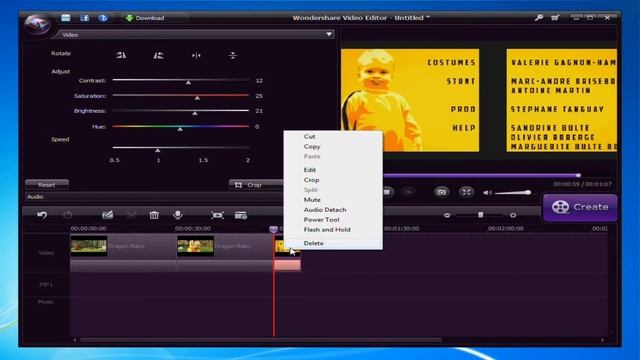Click timeline ruler mark 00:02:00:00

(506, 229)
